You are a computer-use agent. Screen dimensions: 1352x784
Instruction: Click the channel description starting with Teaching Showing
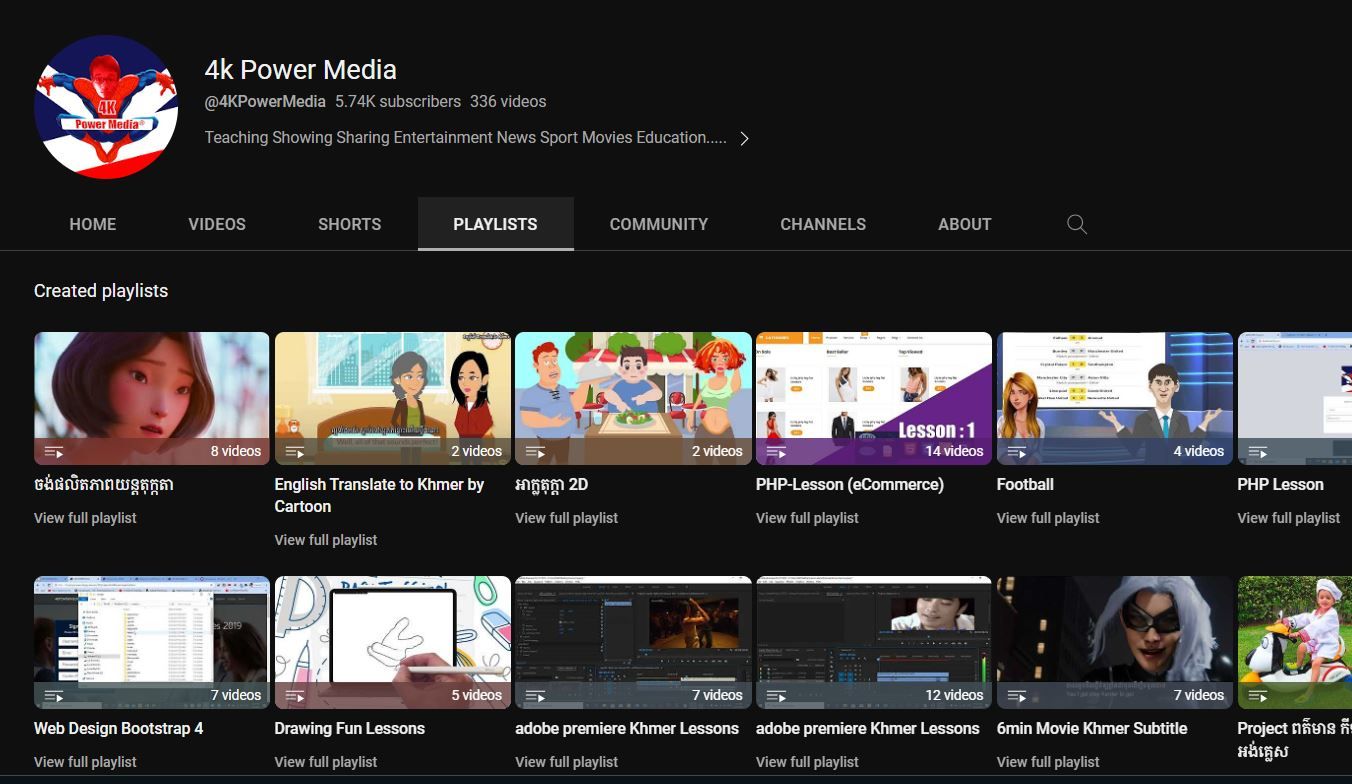[466, 138]
